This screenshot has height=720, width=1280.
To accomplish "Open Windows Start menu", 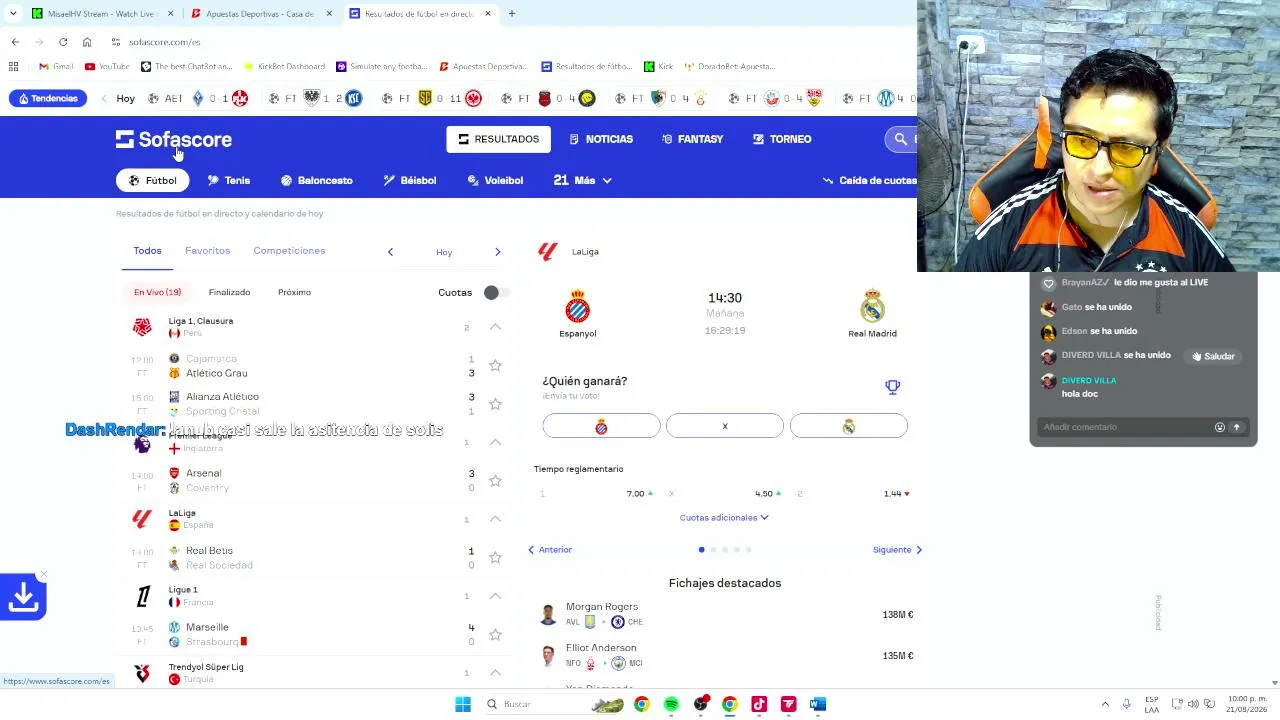I will (463, 704).
